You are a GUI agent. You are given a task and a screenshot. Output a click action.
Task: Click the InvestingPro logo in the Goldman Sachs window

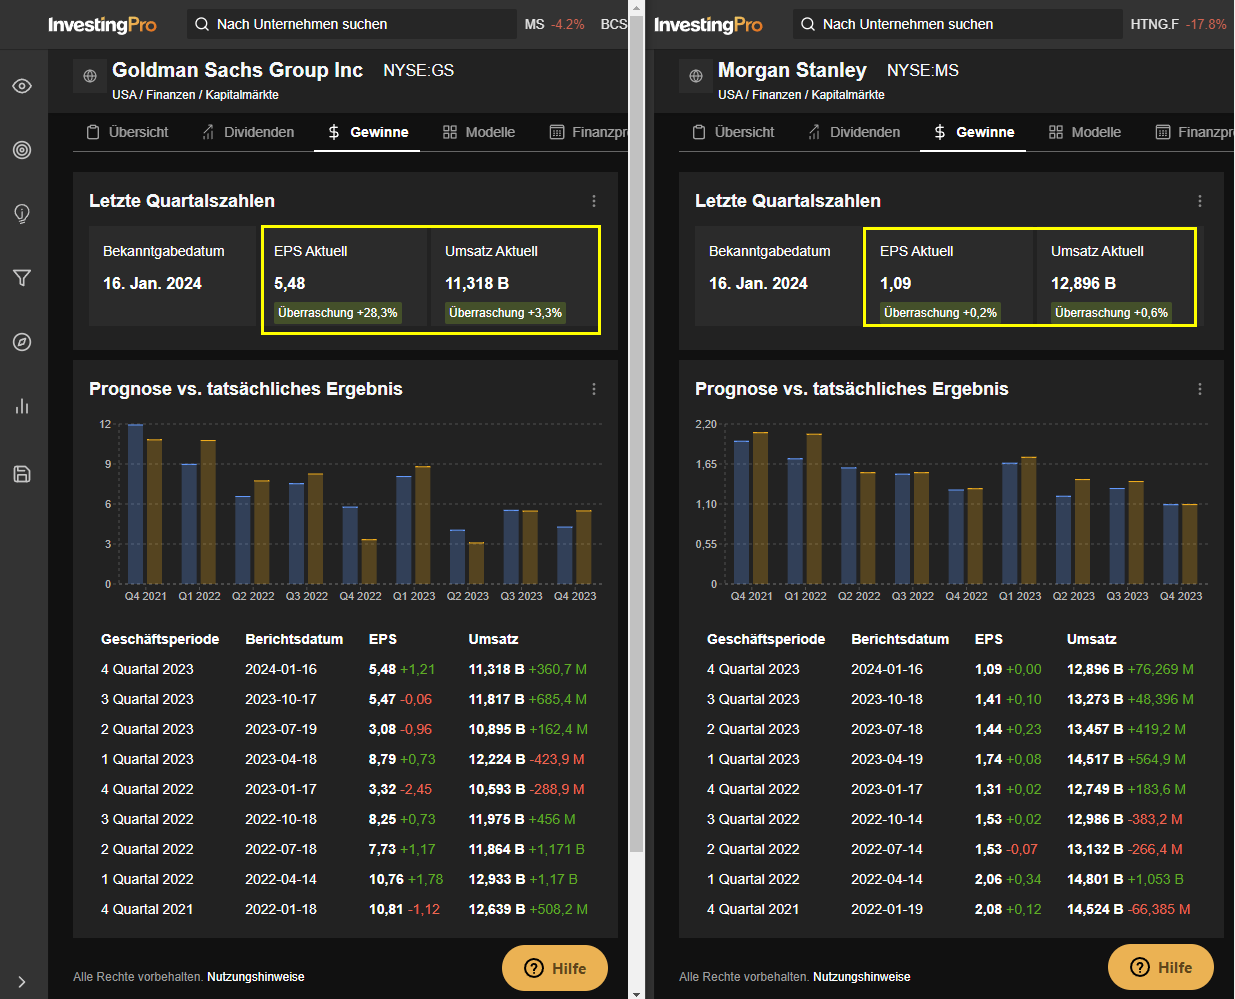point(102,24)
